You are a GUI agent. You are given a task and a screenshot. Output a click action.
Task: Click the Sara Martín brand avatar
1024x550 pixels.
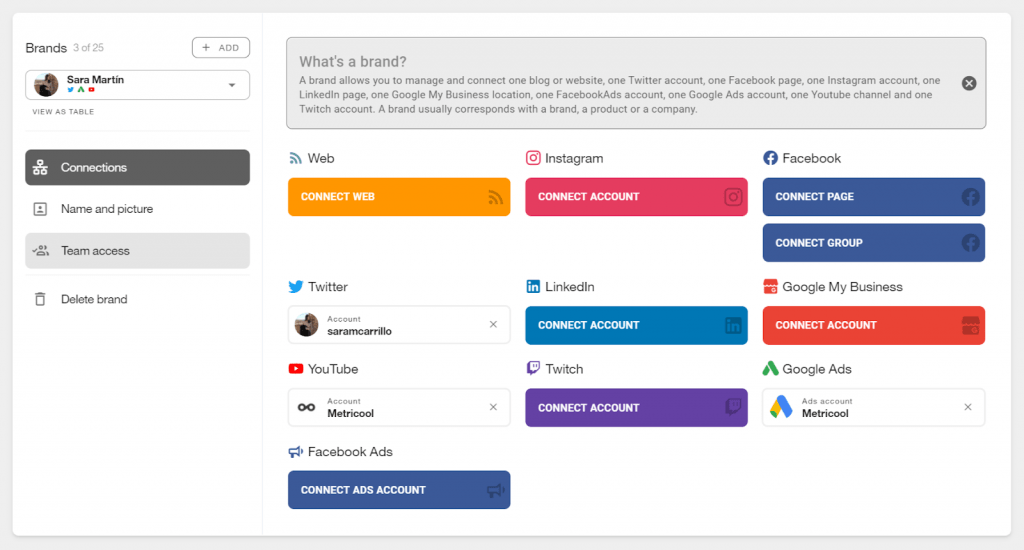(46, 85)
